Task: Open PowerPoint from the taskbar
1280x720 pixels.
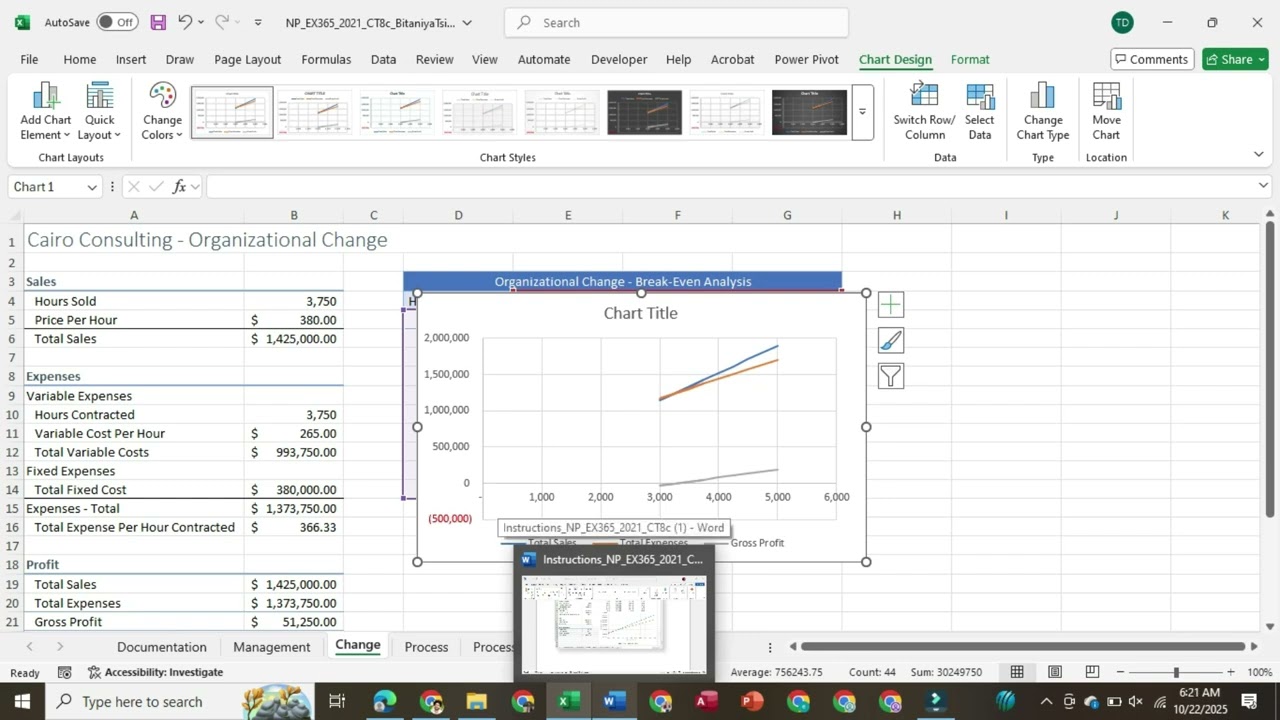Action: point(752,701)
